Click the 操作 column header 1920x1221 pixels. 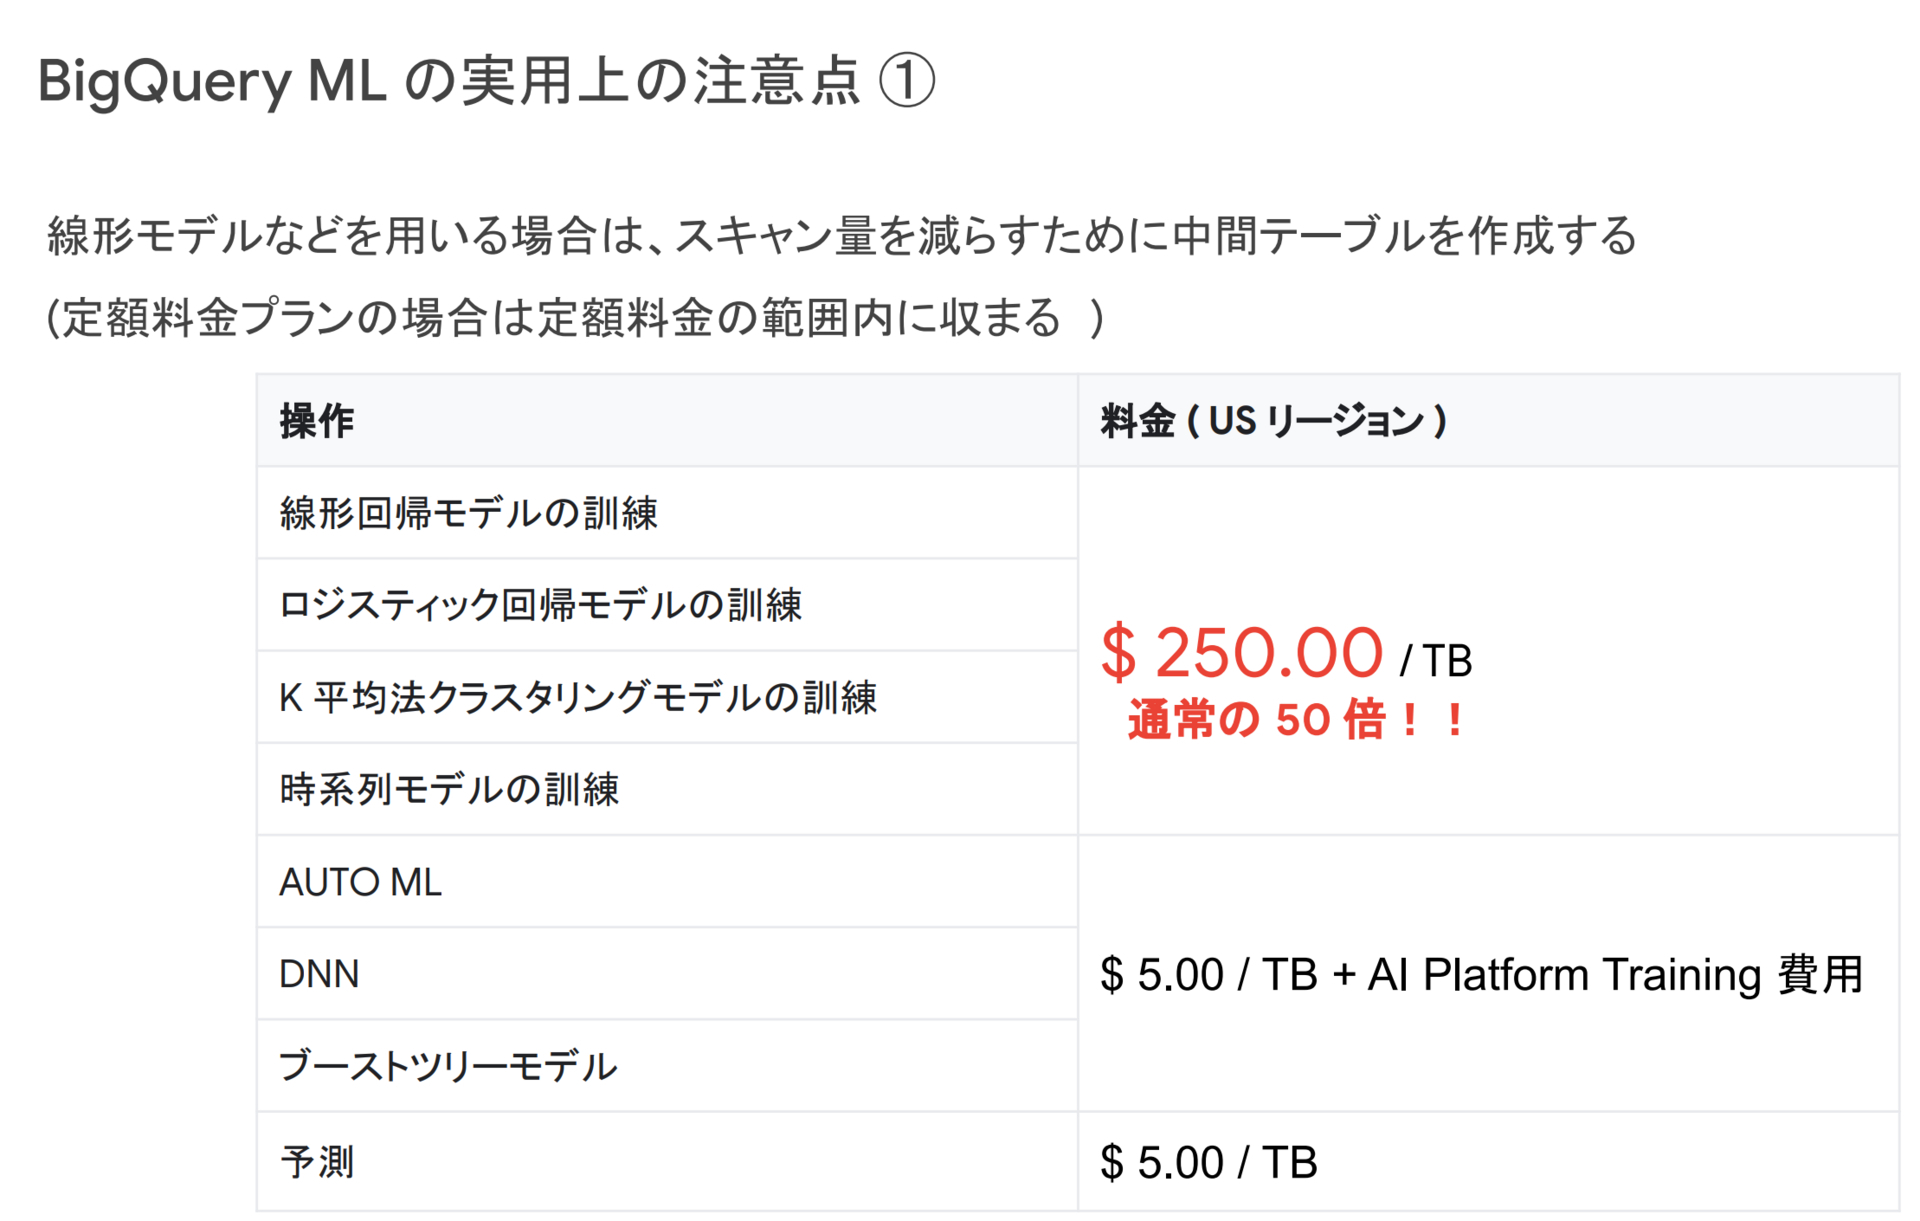(667, 420)
